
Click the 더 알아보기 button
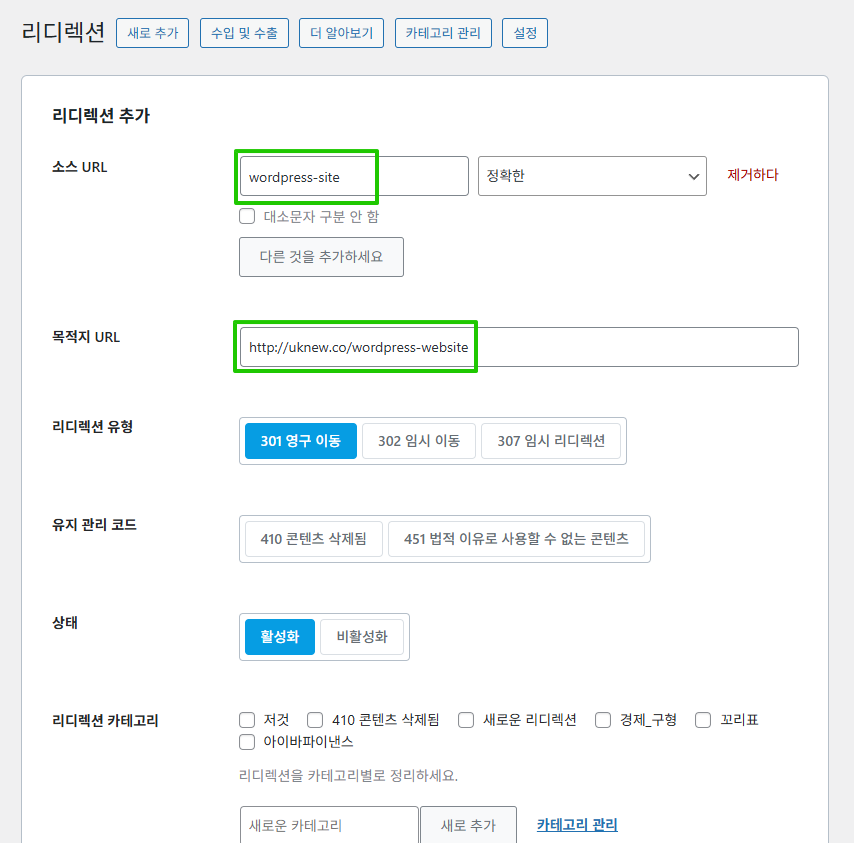pos(341,33)
